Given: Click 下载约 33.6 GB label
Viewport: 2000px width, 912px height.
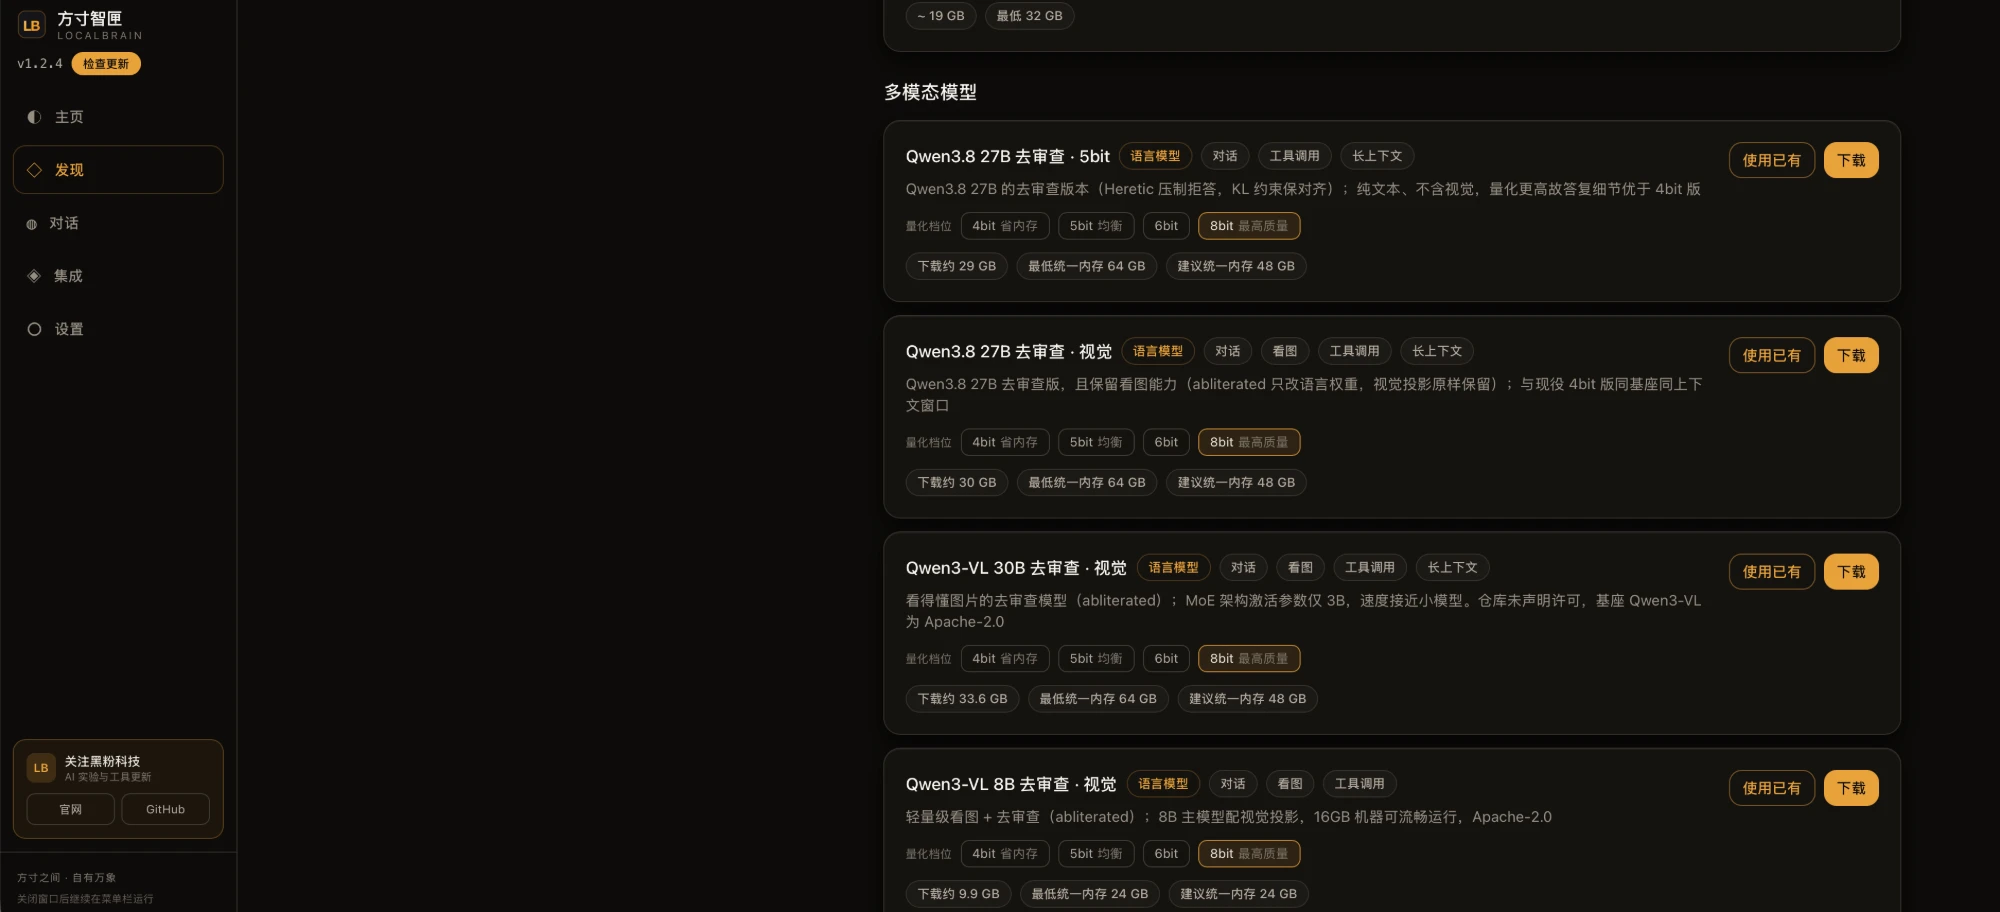Looking at the screenshot, I should (x=963, y=699).
